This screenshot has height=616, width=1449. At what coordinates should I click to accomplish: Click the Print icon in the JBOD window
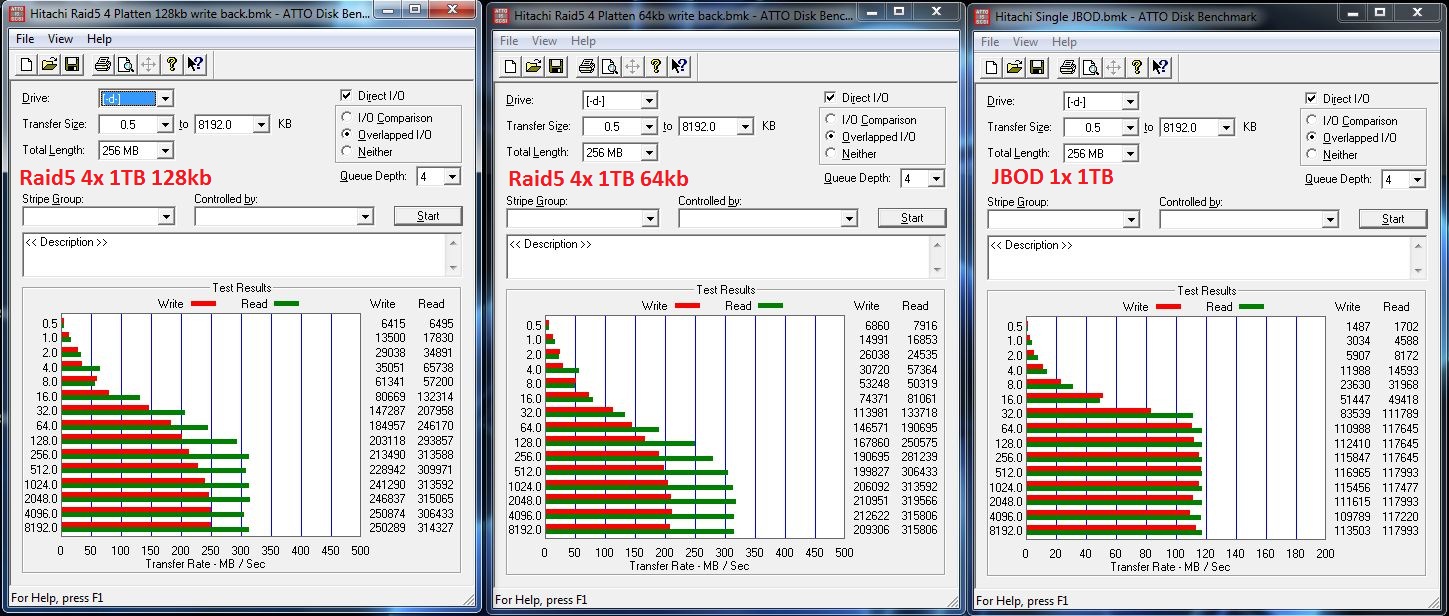click(1066, 68)
